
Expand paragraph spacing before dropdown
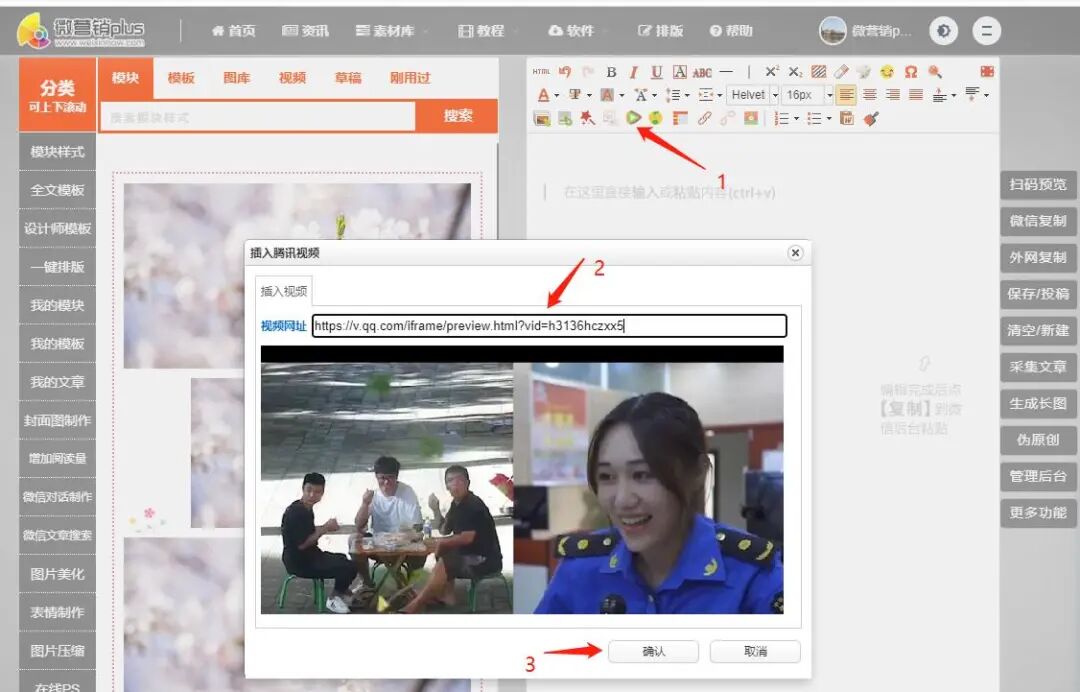(x=954, y=95)
